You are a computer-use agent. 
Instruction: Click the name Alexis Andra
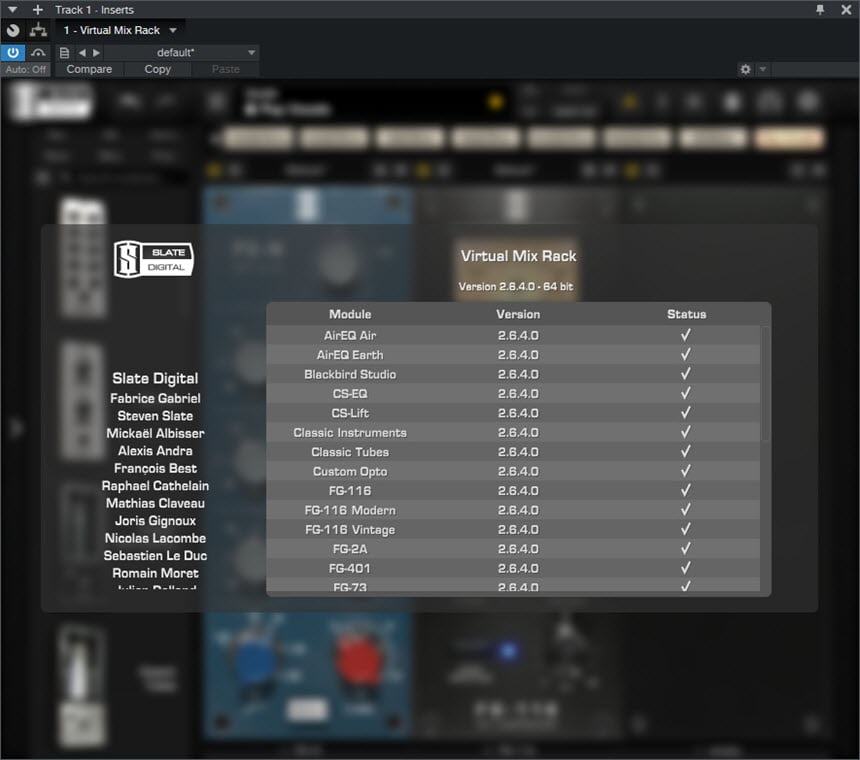[x=155, y=451]
